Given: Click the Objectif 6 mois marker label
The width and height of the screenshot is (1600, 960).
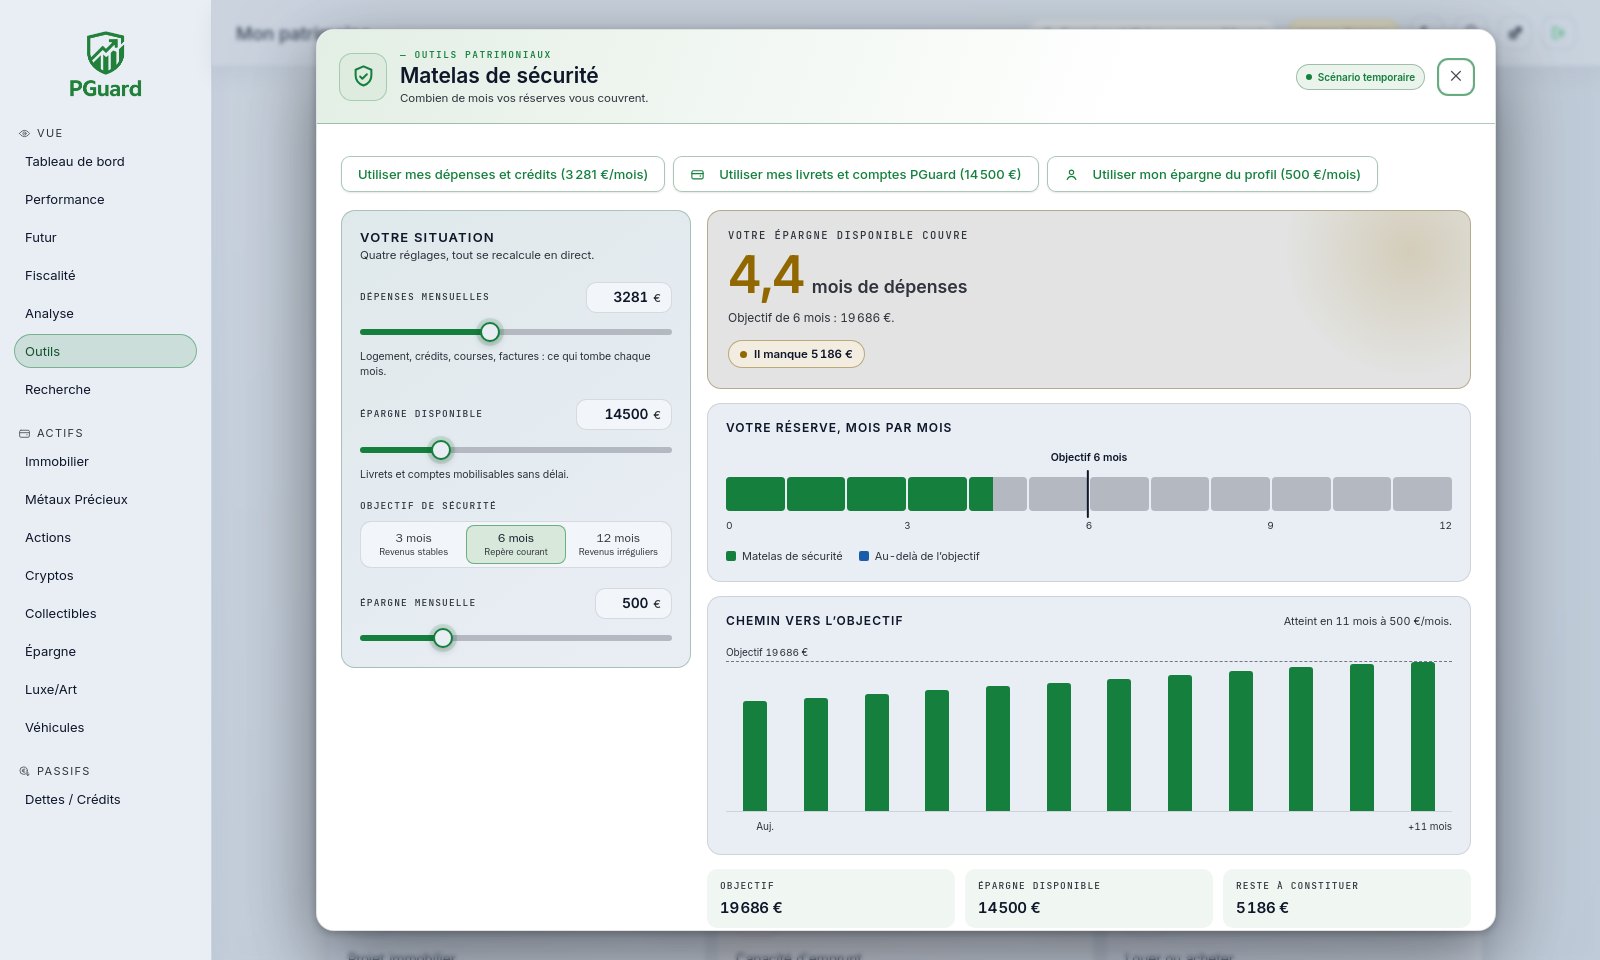Looking at the screenshot, I should coord(1088,457).
